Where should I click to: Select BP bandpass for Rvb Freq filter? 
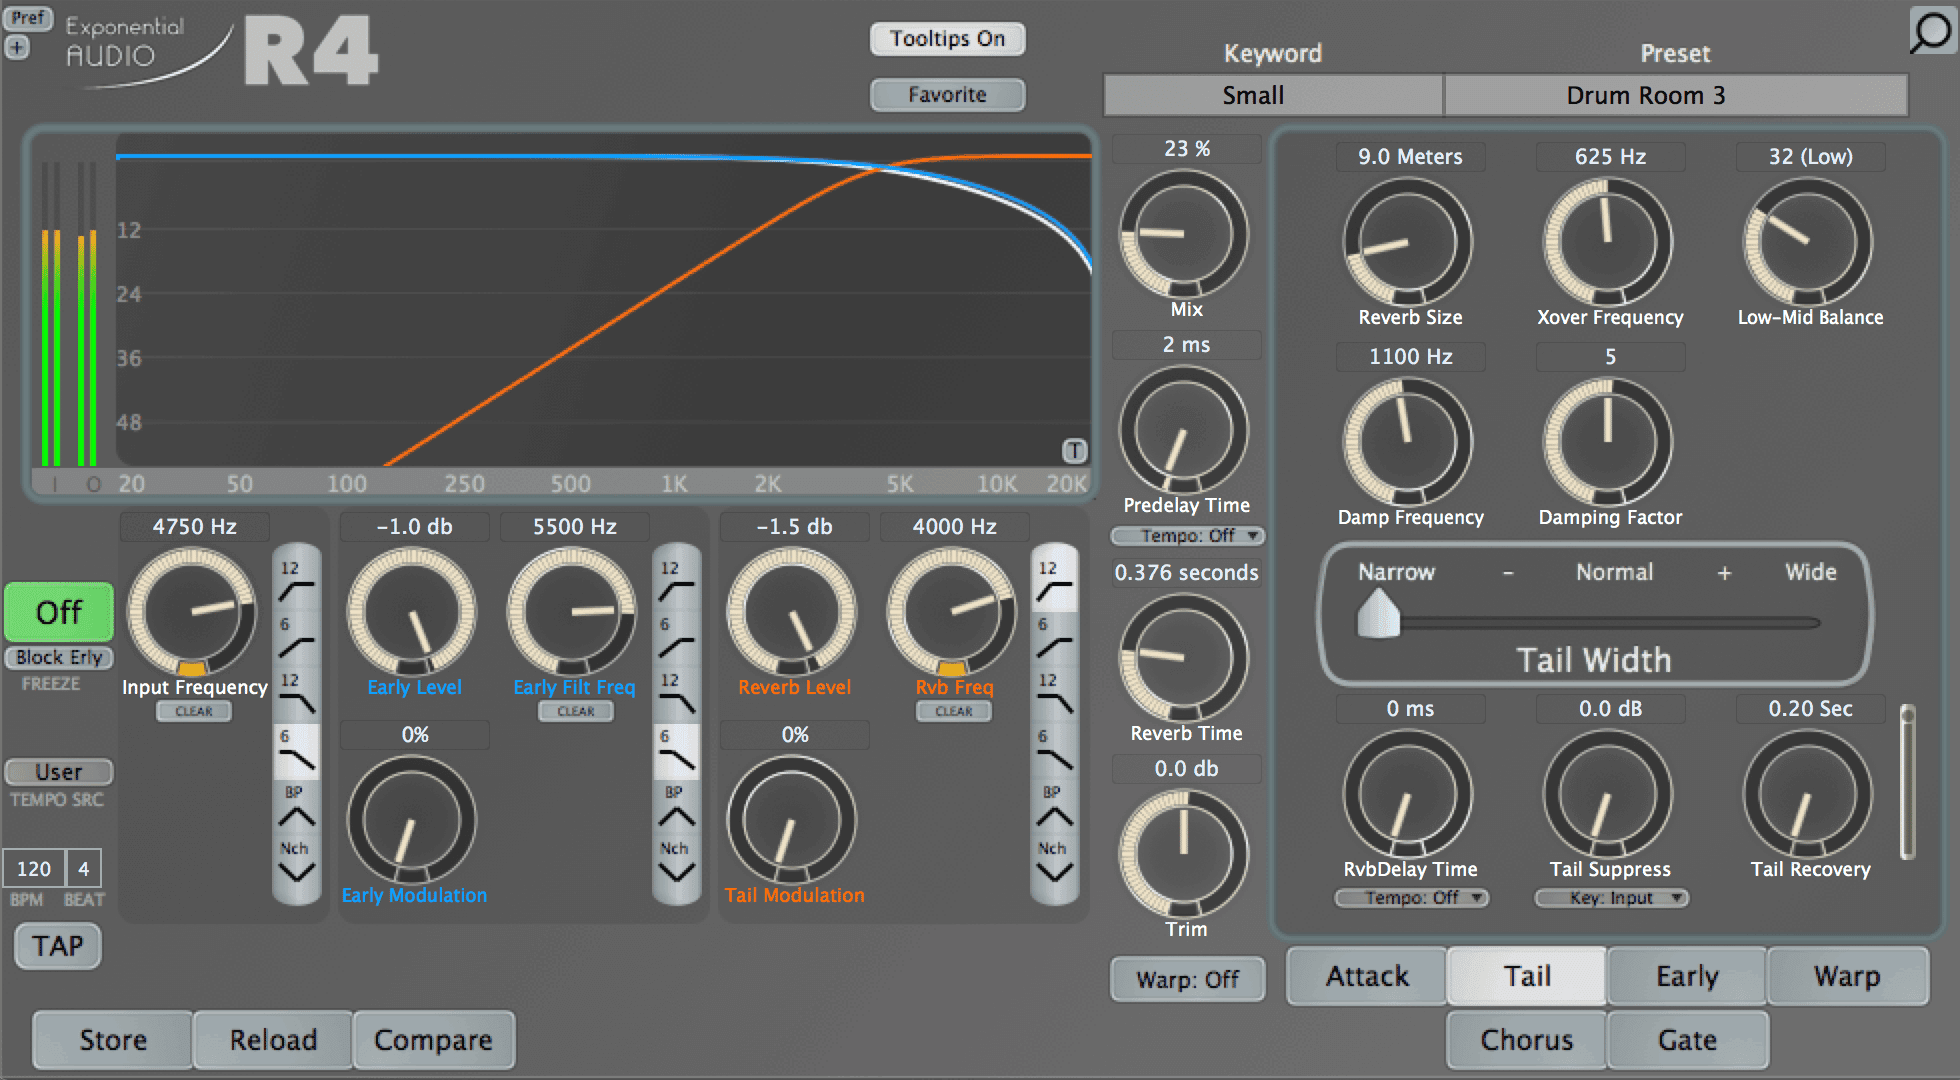(1054, 807)
